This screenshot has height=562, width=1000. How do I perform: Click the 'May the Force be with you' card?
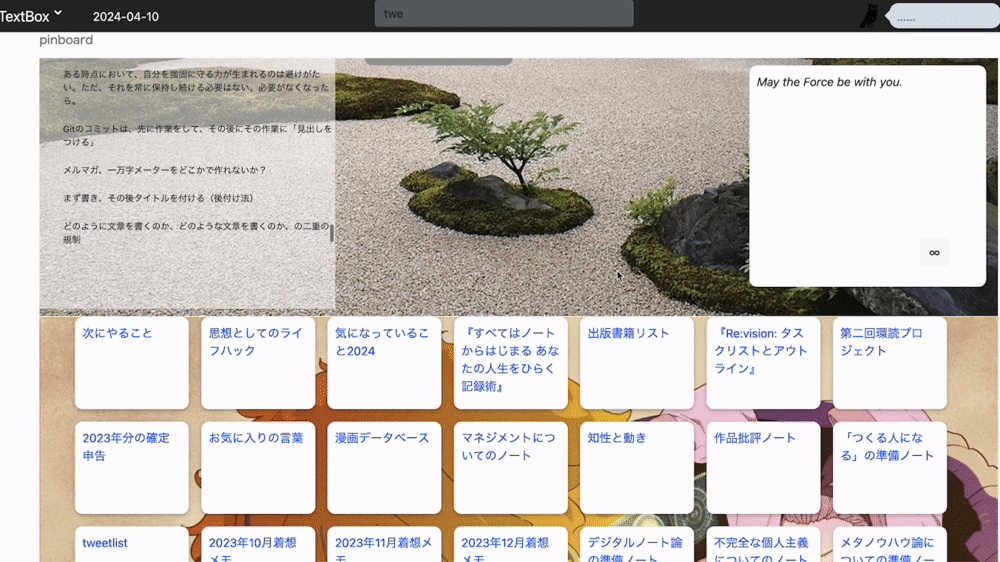point(867,176)
